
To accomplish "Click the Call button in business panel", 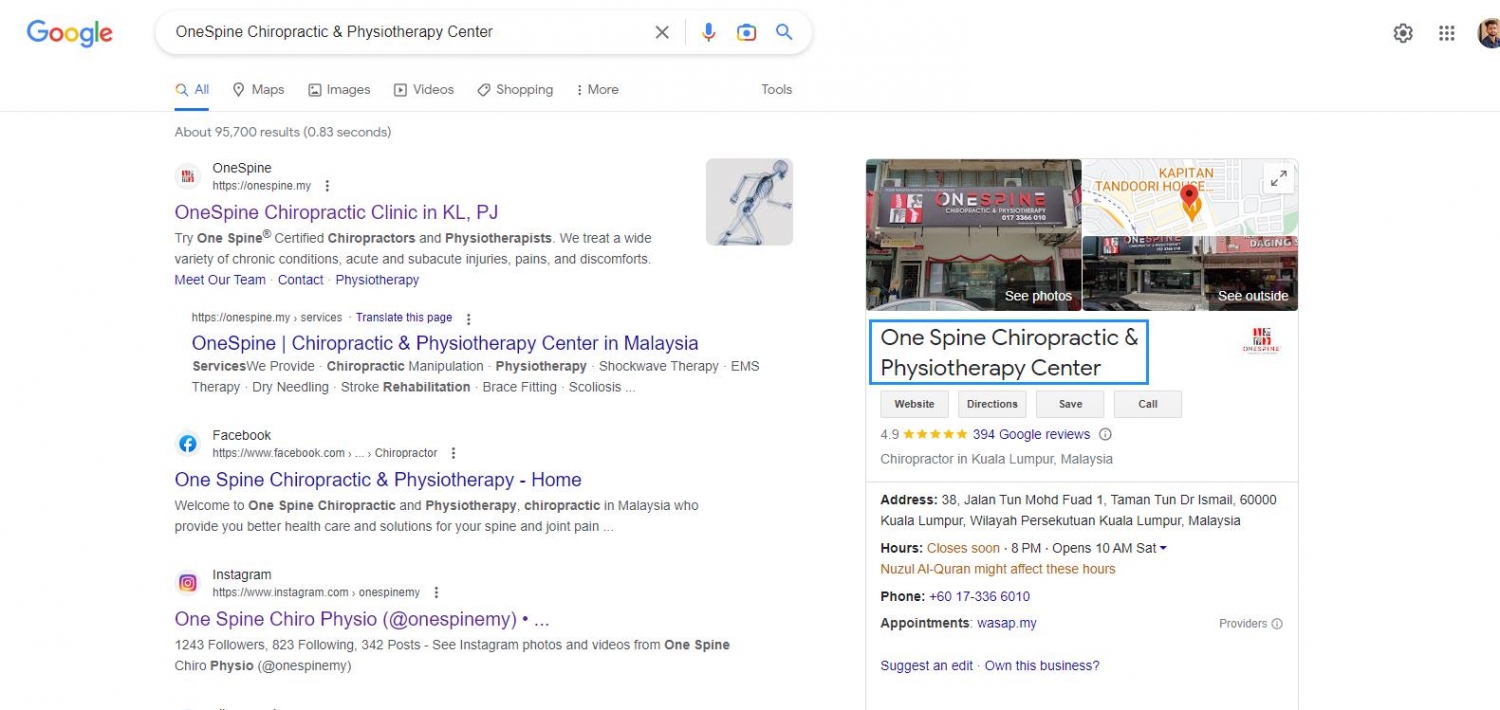I will coord(1148,404).
